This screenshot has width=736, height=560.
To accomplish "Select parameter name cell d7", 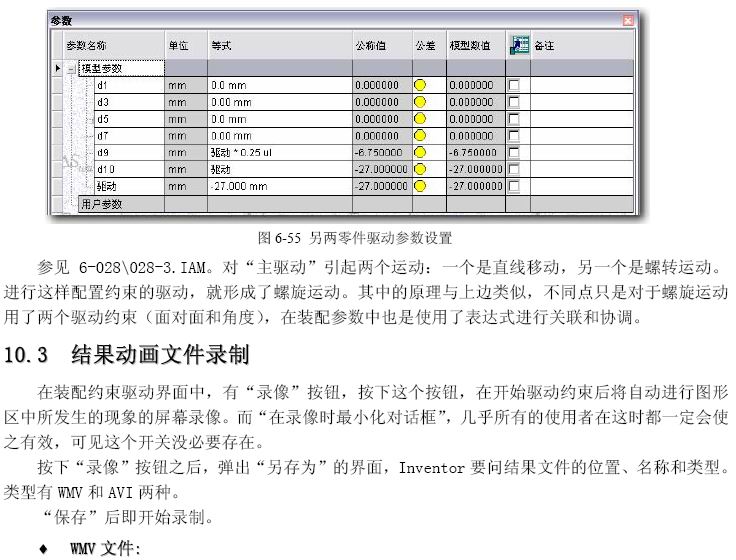I will [130, 136].
